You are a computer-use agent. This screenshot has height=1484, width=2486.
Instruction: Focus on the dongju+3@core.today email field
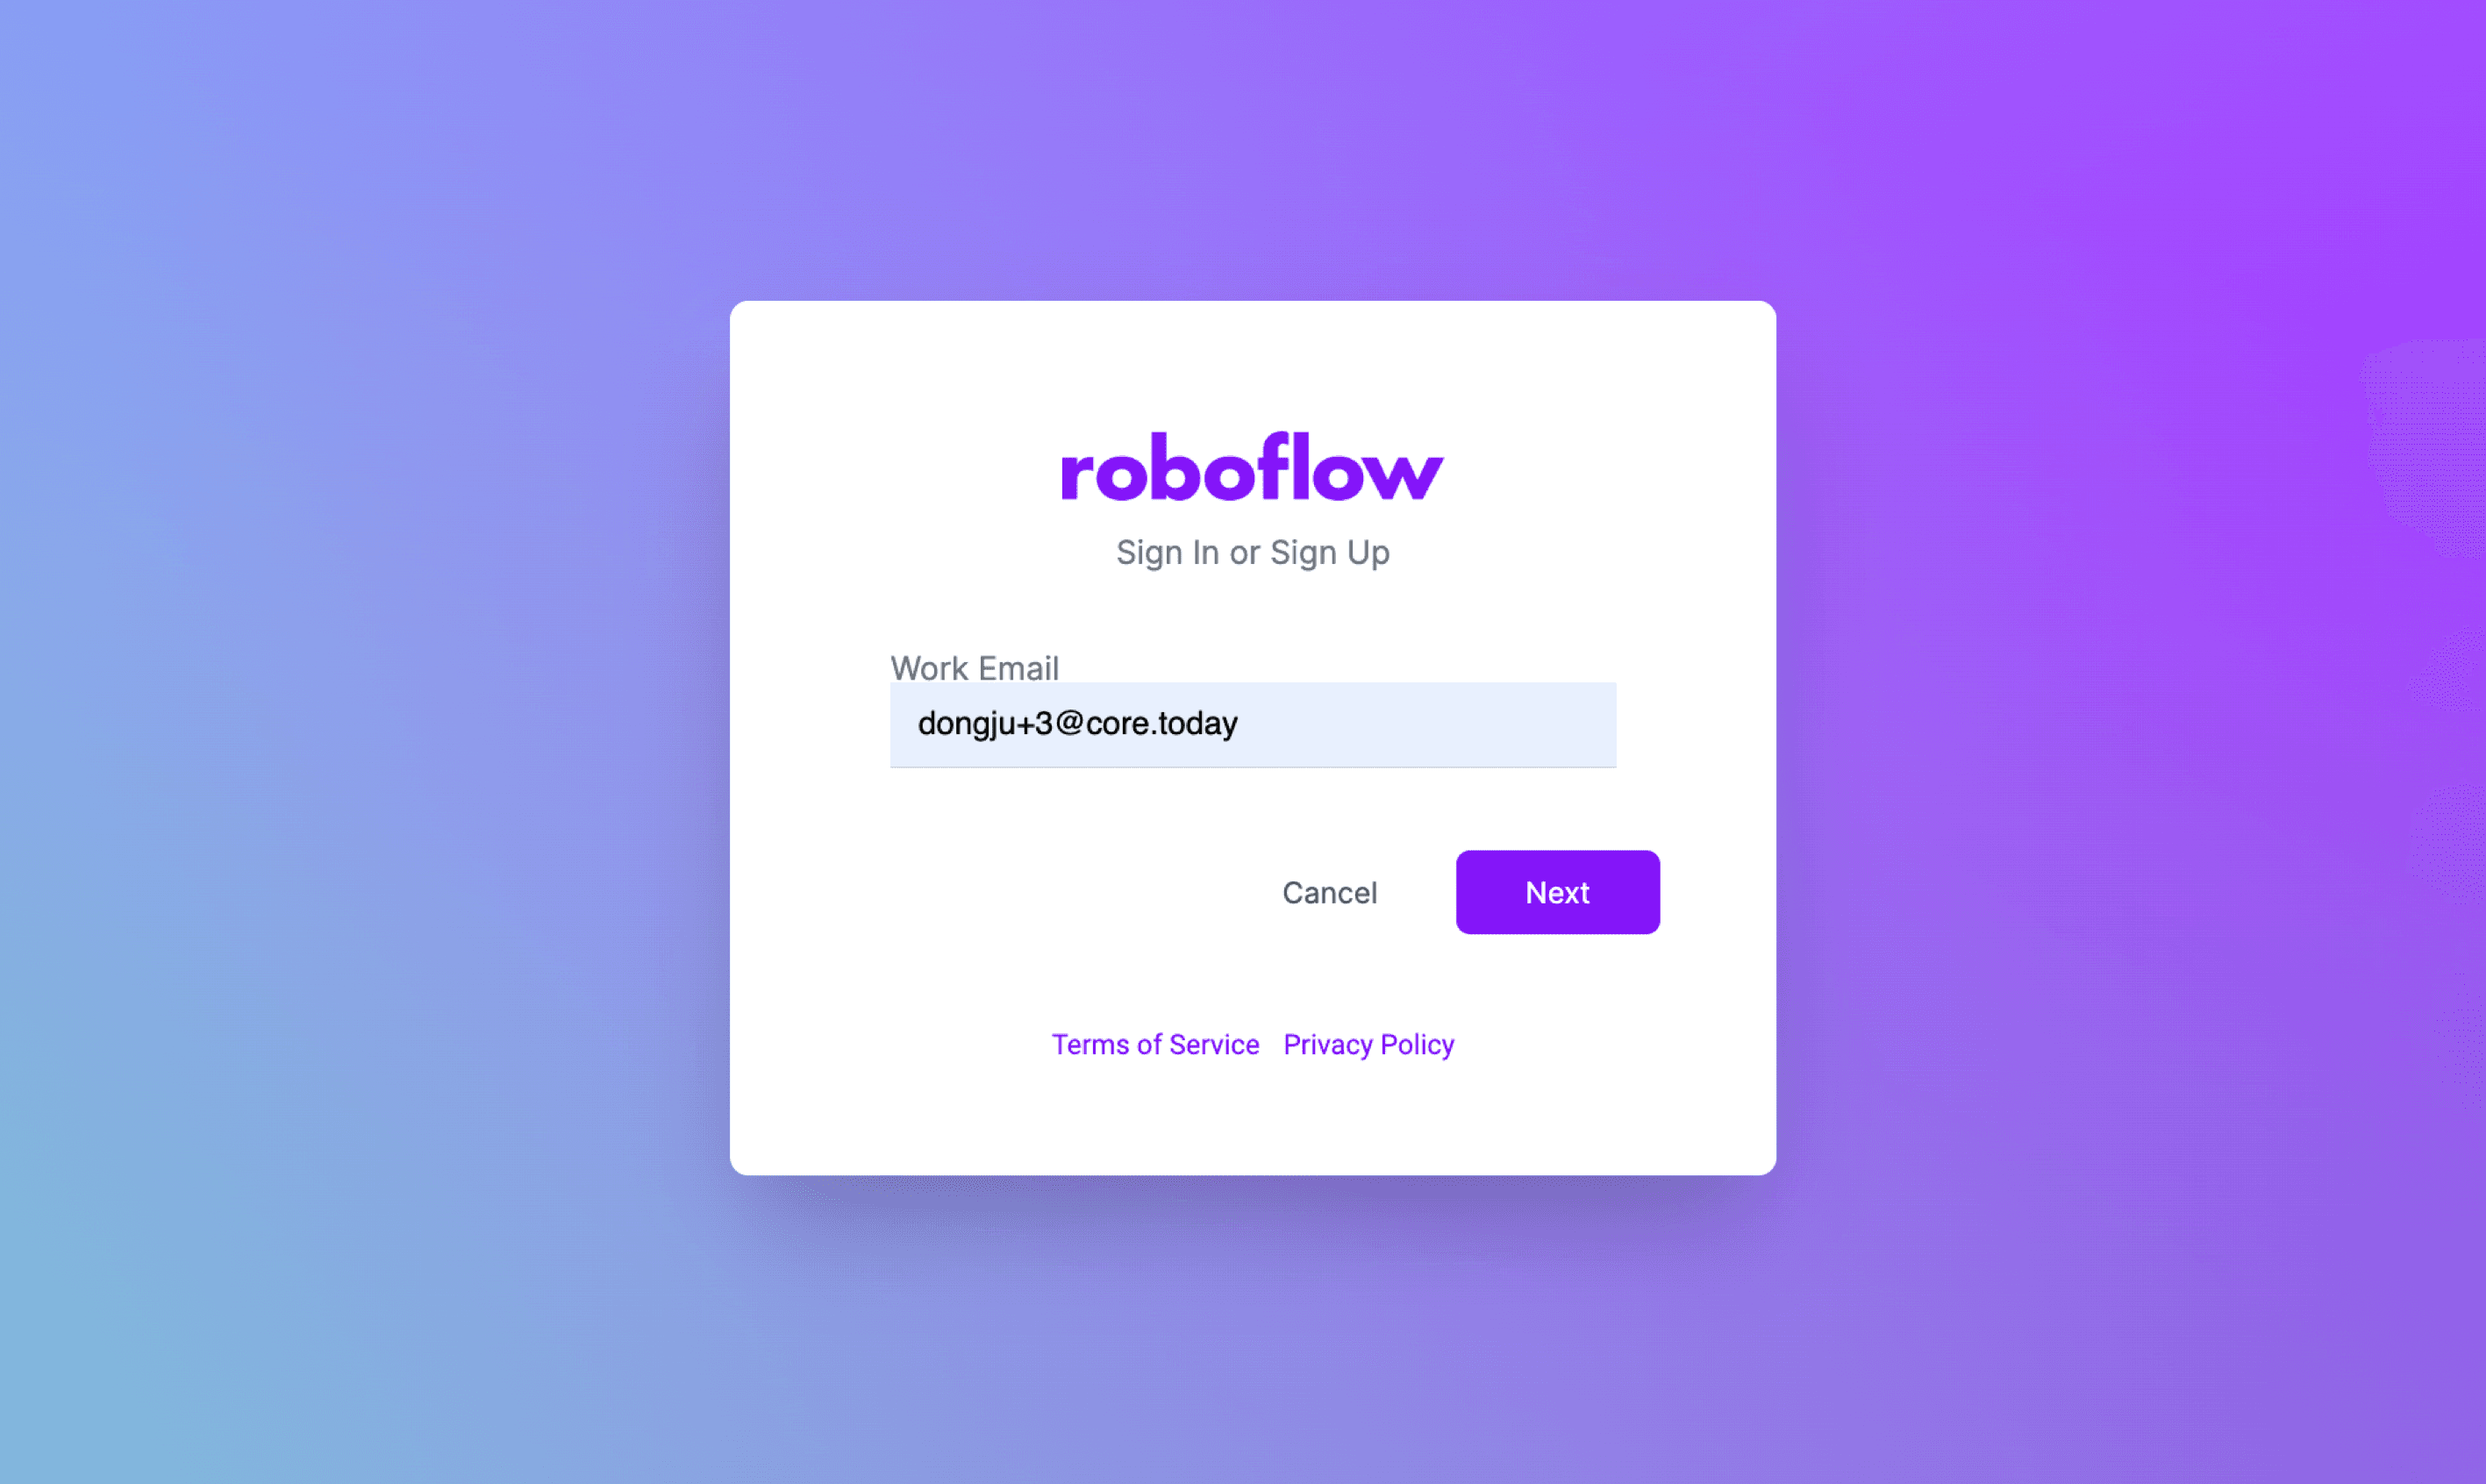pos(1253,724)
